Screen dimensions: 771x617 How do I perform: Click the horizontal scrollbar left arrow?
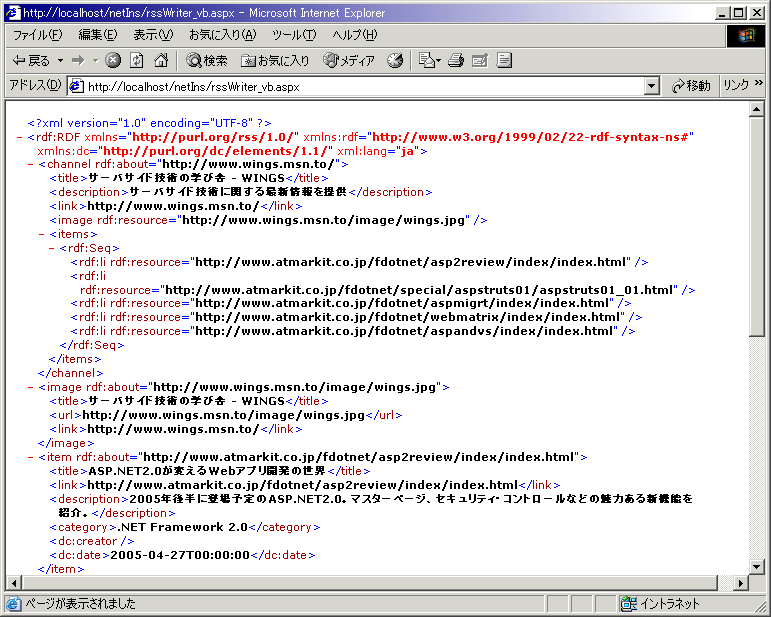[x=14, y=583]
